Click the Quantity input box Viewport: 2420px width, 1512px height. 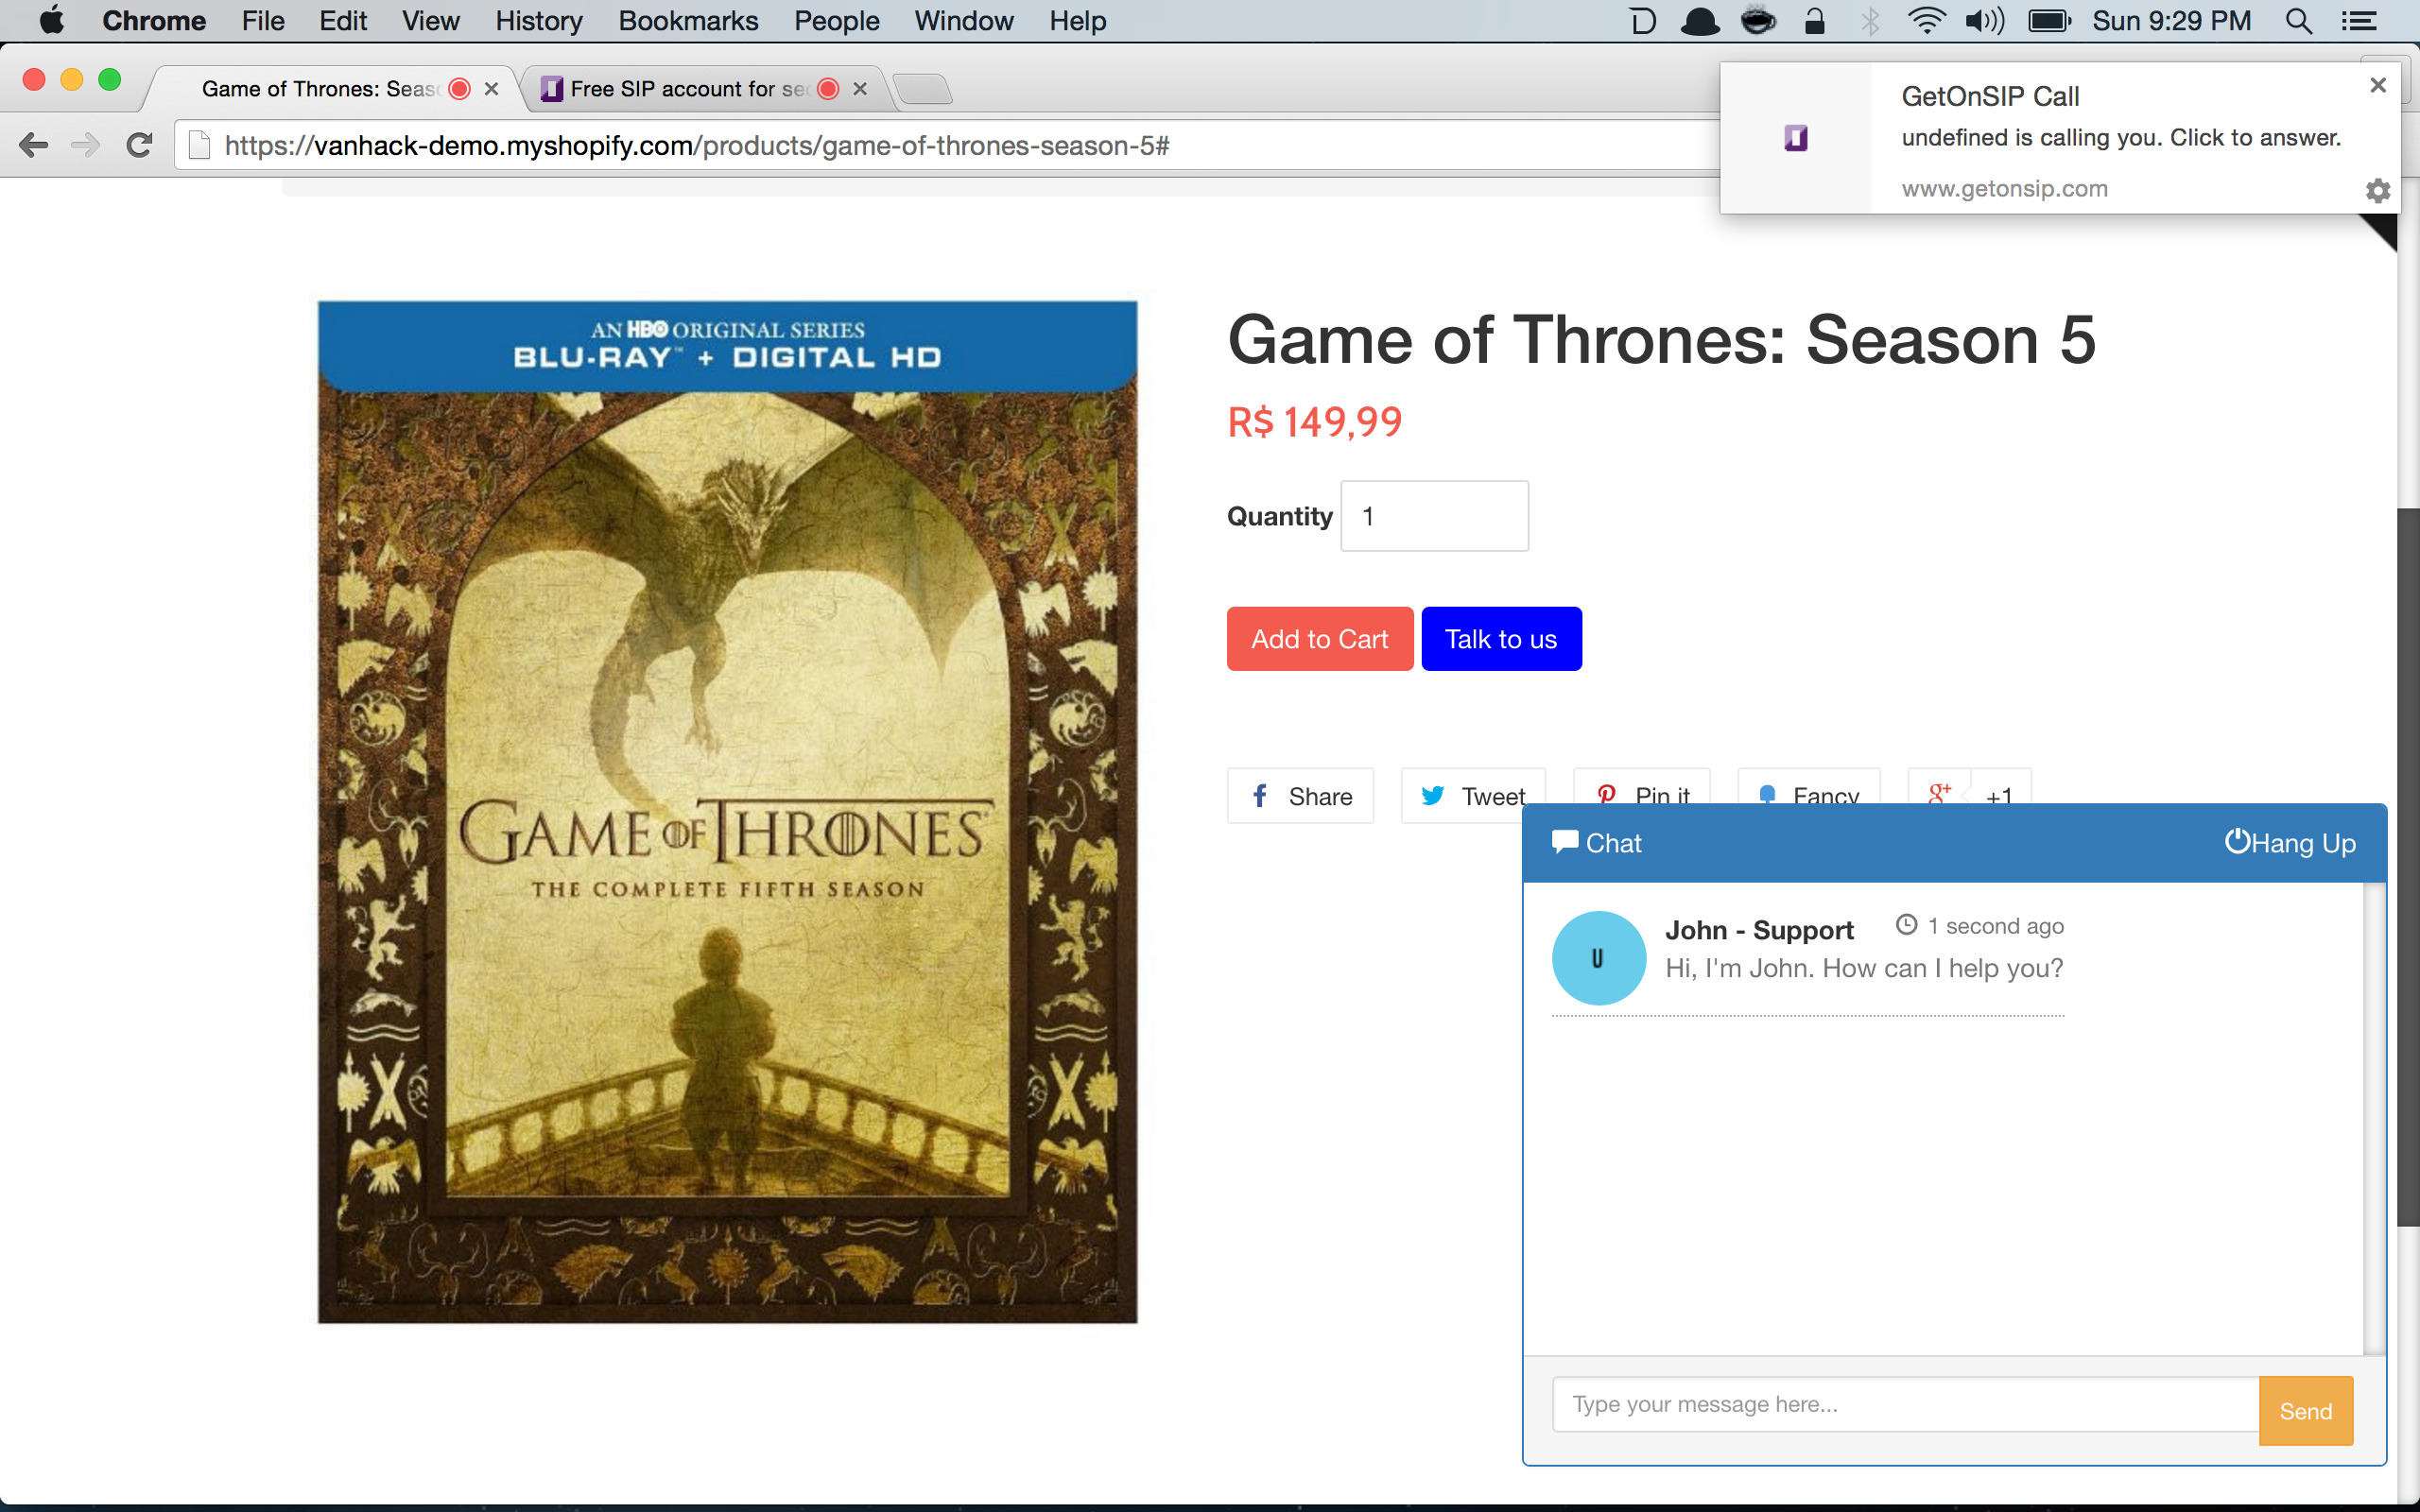pos(1434,516)
